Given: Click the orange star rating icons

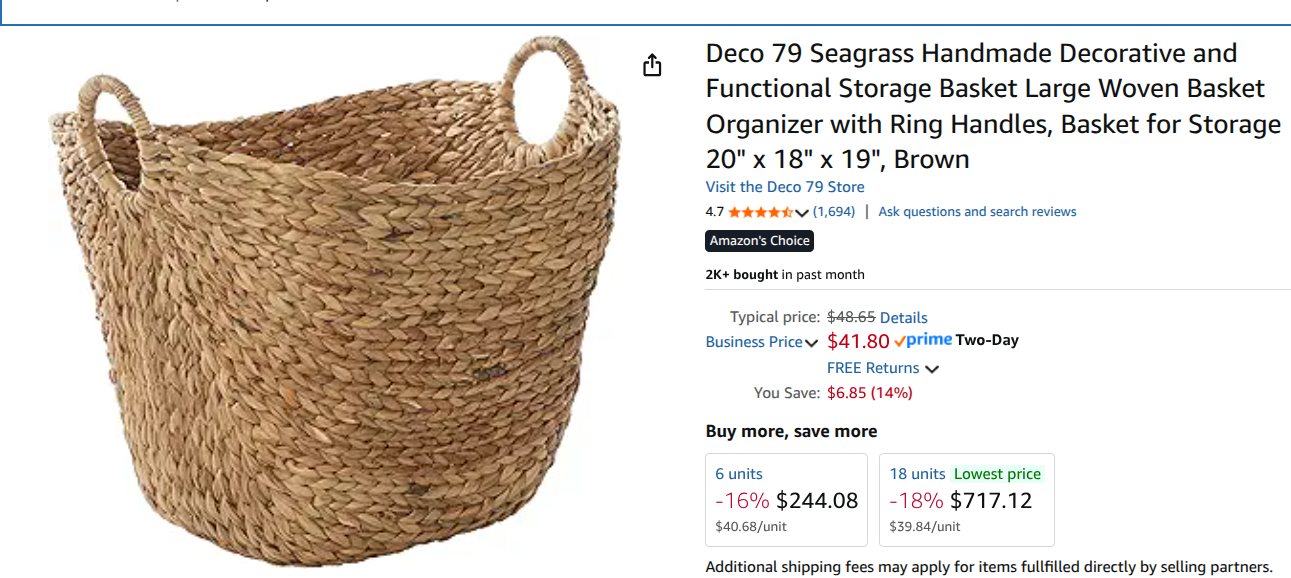Looking at the screenshot, I should pos(760,212).
